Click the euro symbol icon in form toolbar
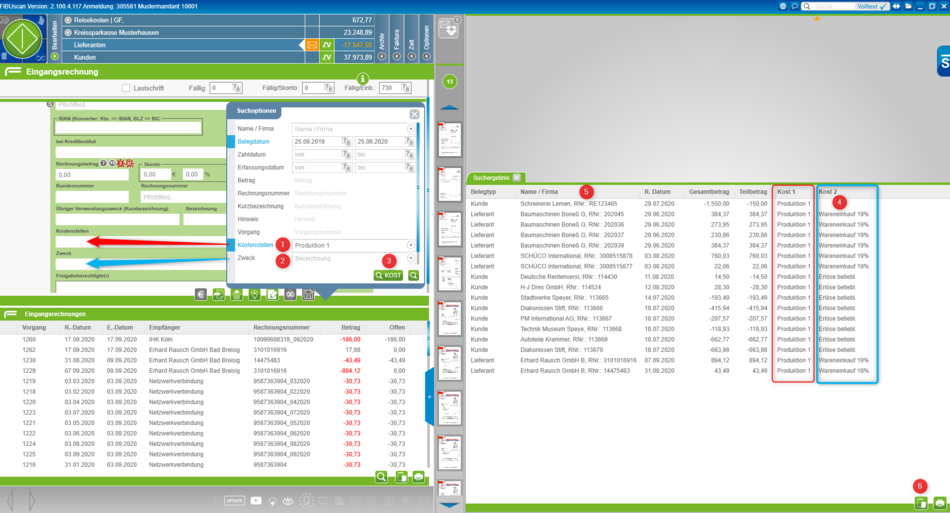The height and width of the screenshot is (513, 950). [x=201, y=295]
